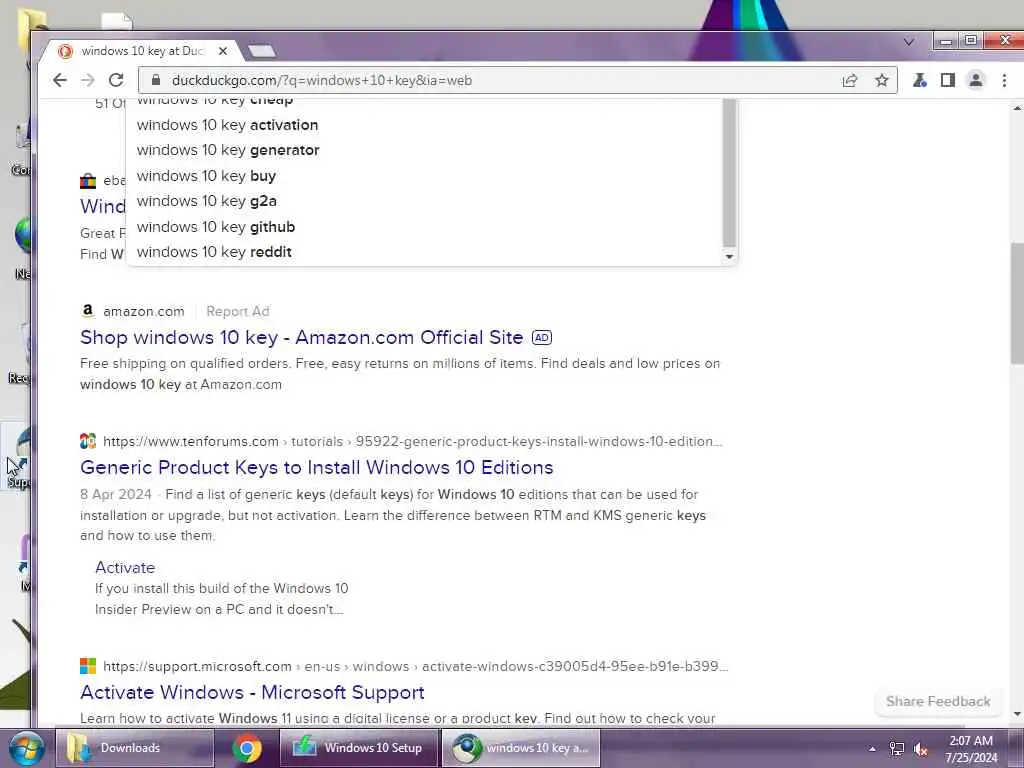Click the amazon.com source label
This screenshot has width=1024, height=768.
pyautogui.click(x=144, y=312)
